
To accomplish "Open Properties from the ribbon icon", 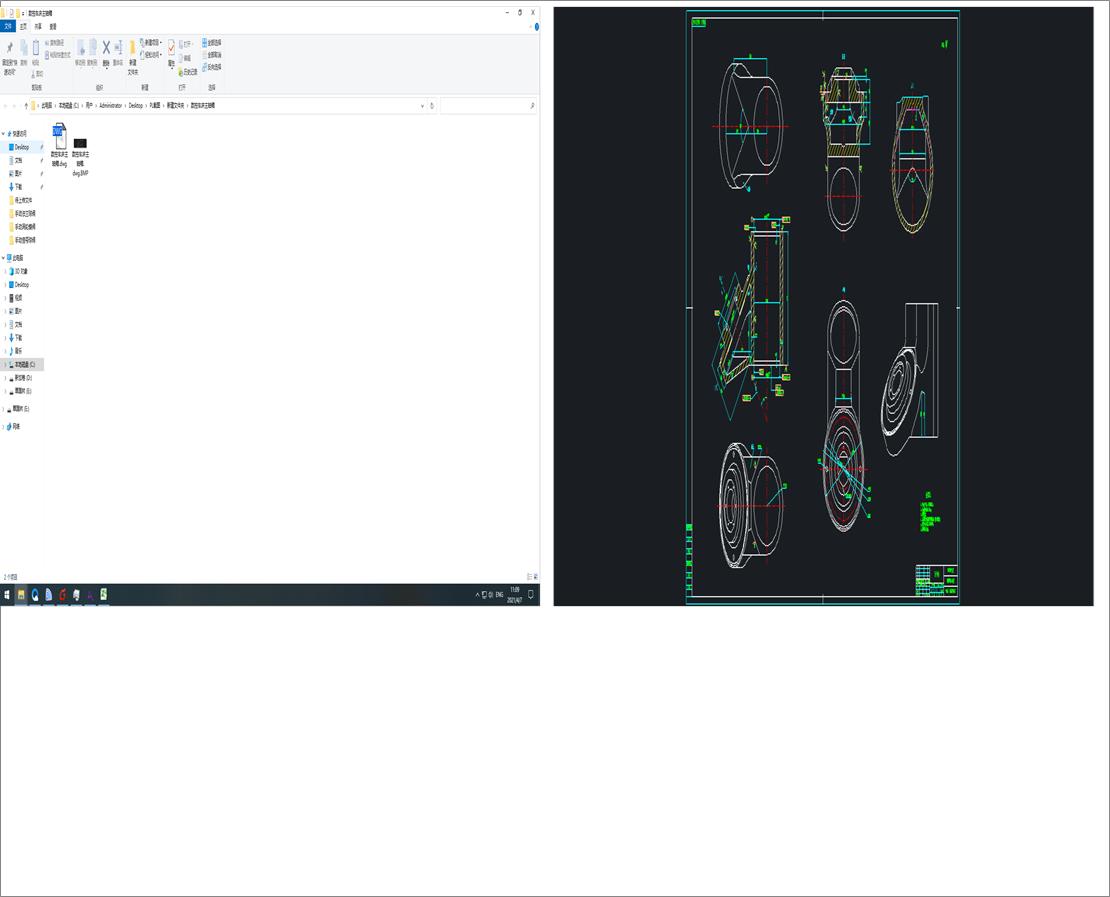I will pos(170,47).
